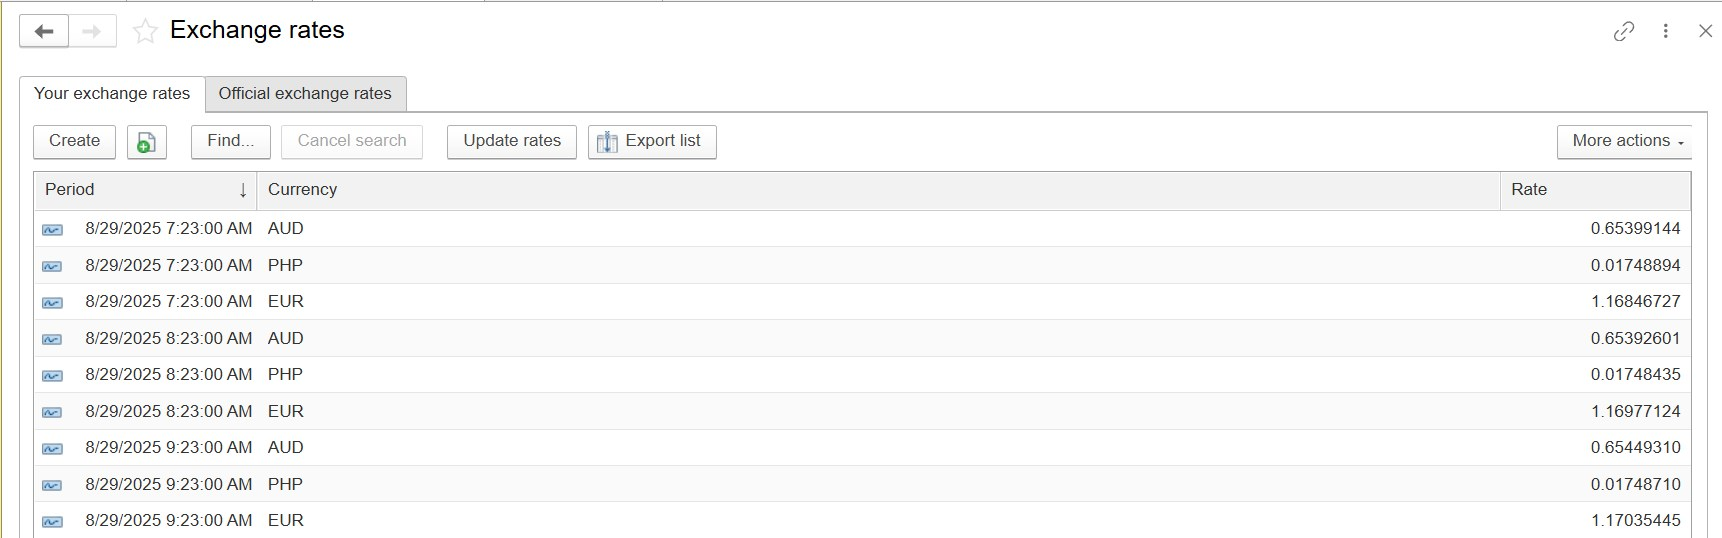This screenshot has width=1722, height=538.
Task: Switch to Official exchange rates tab
Action: pos(305,94)
